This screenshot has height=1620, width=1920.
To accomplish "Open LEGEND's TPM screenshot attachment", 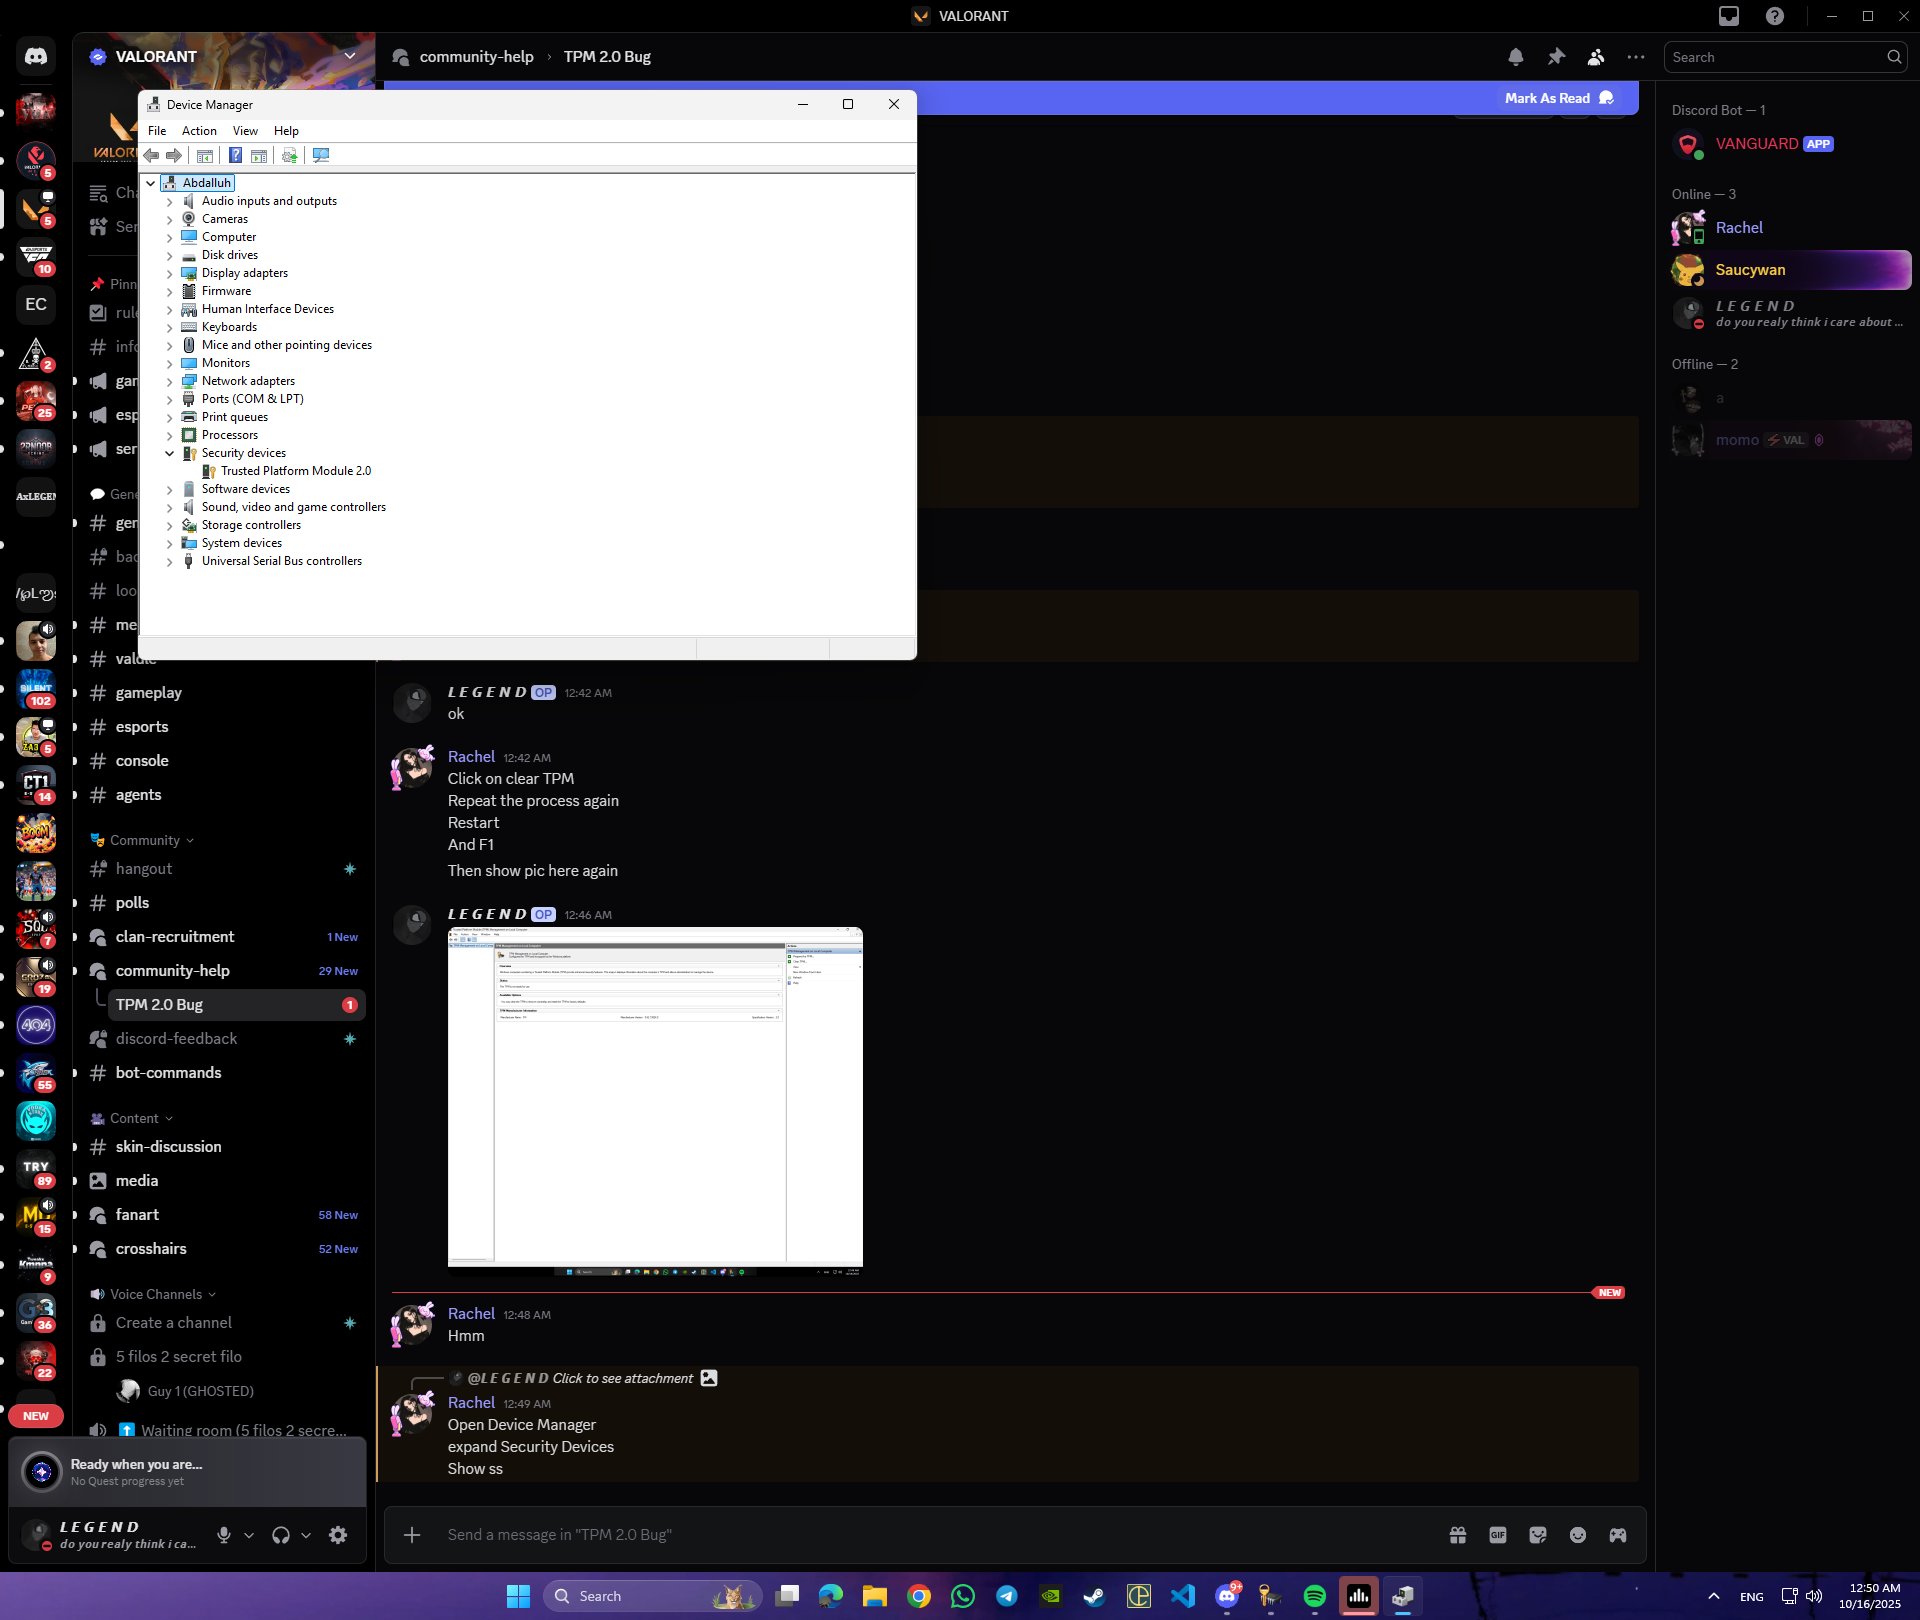I will click(x=655, y=1100).
